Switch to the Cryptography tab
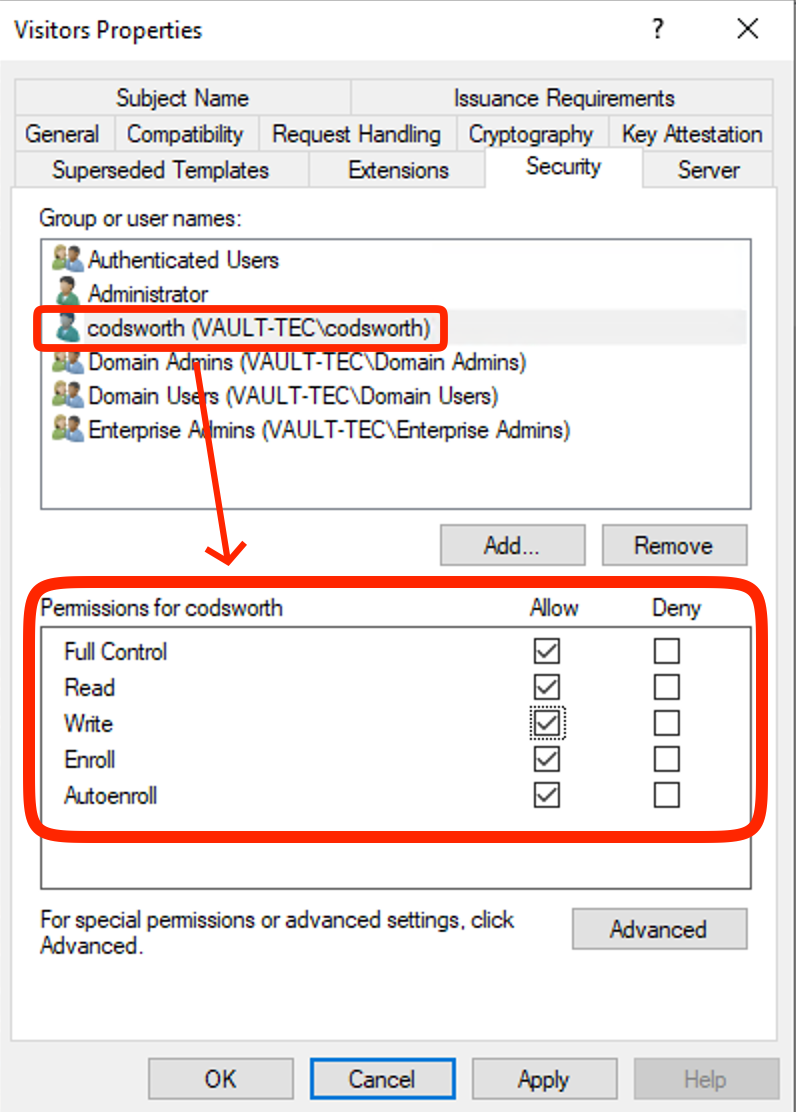The height and width of the screenshot is (1112, 796). coord(531,133)
